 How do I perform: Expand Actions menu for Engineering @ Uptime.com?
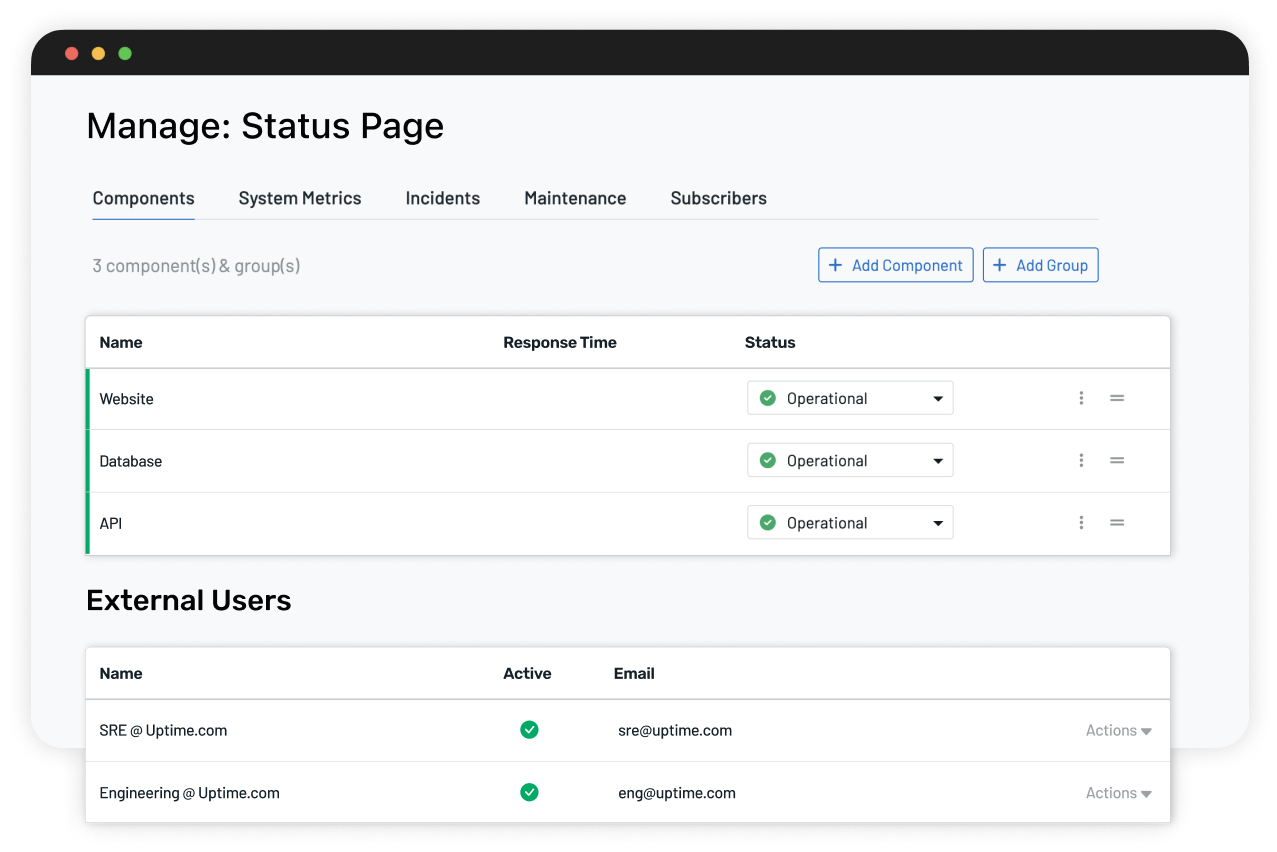click(1118, 792)
